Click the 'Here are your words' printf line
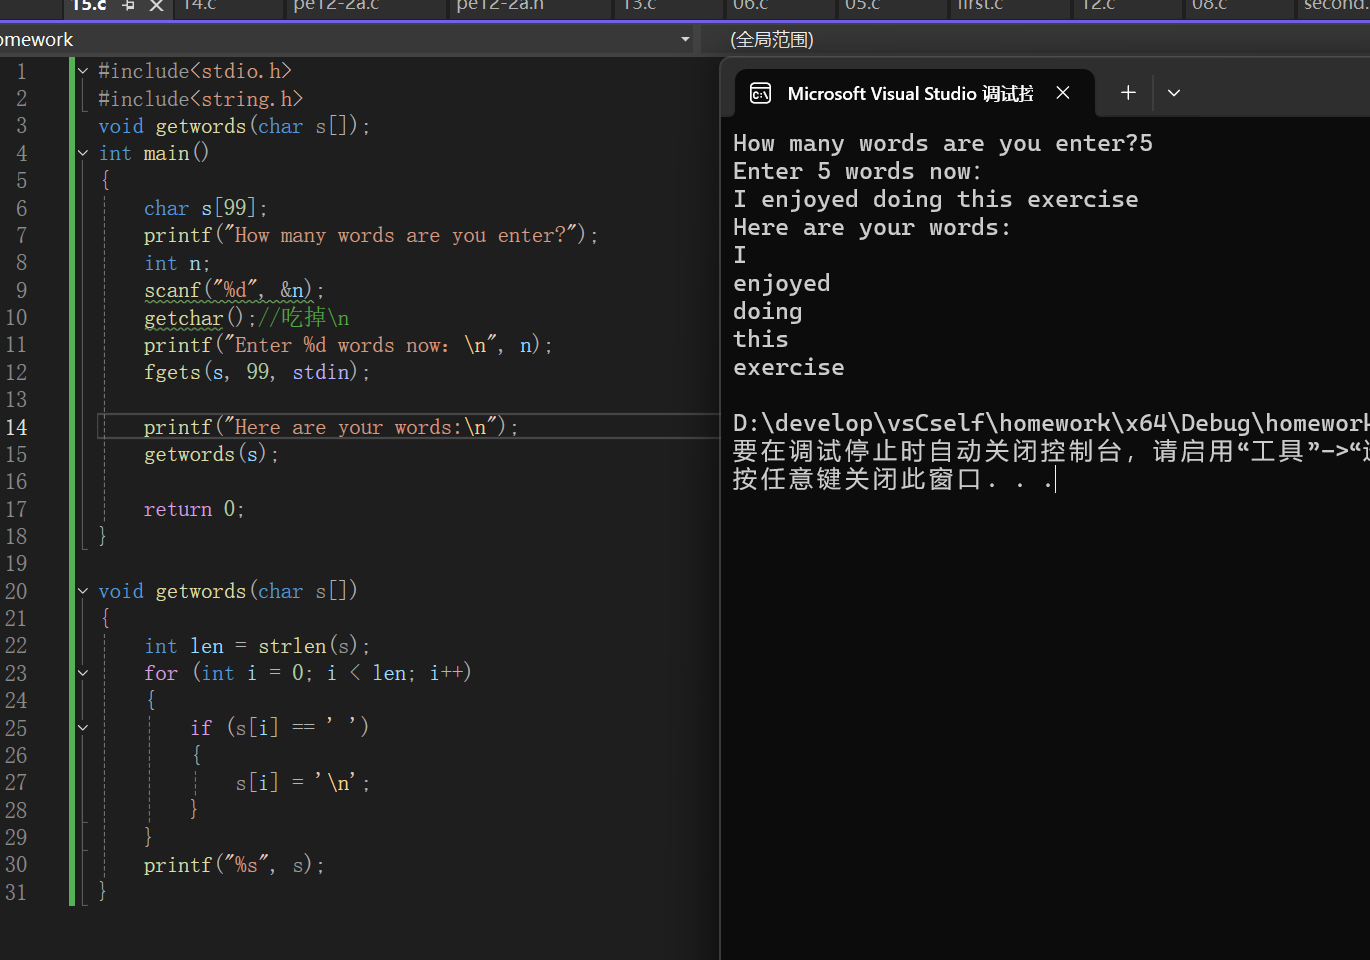 pos(331,427)
